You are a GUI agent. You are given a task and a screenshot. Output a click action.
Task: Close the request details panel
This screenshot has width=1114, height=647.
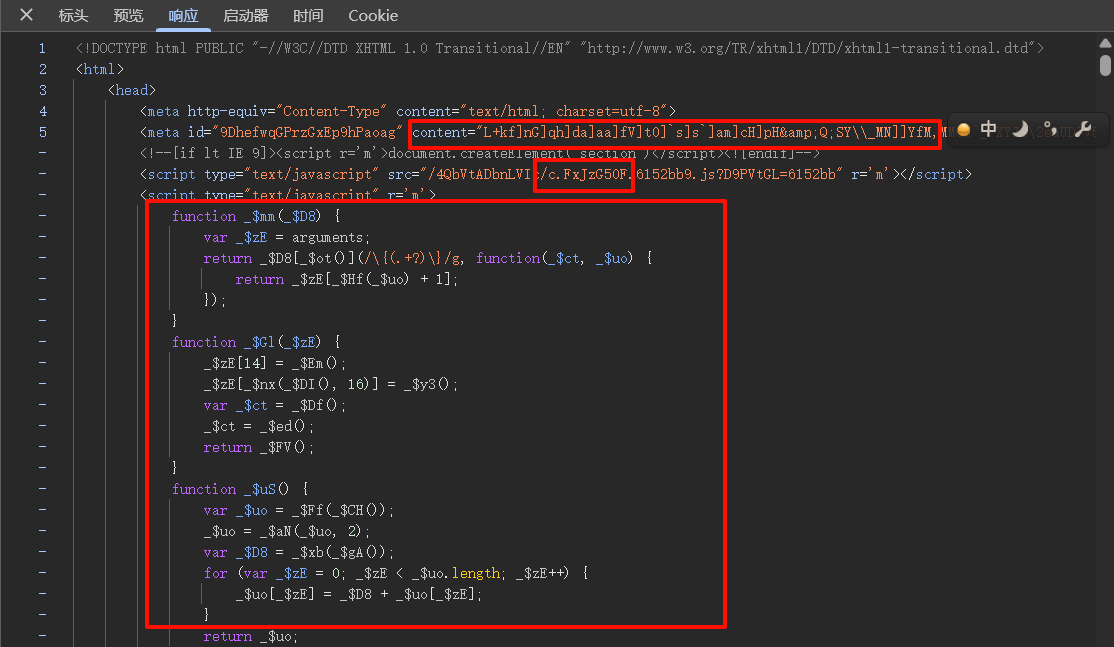point(26,14)
